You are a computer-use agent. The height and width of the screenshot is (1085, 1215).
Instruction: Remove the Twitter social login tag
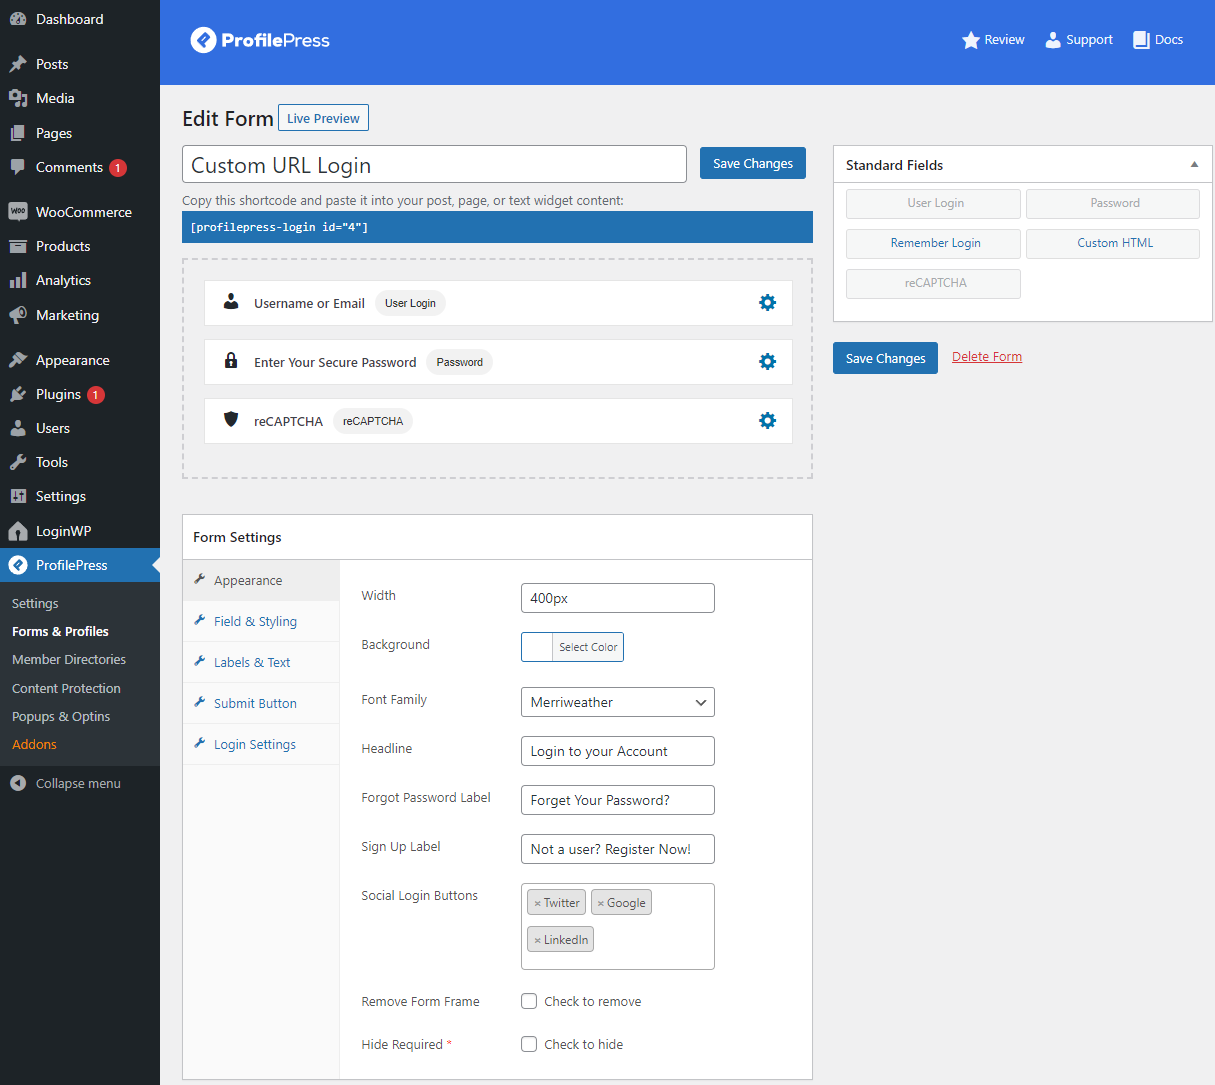coord(537,903)
